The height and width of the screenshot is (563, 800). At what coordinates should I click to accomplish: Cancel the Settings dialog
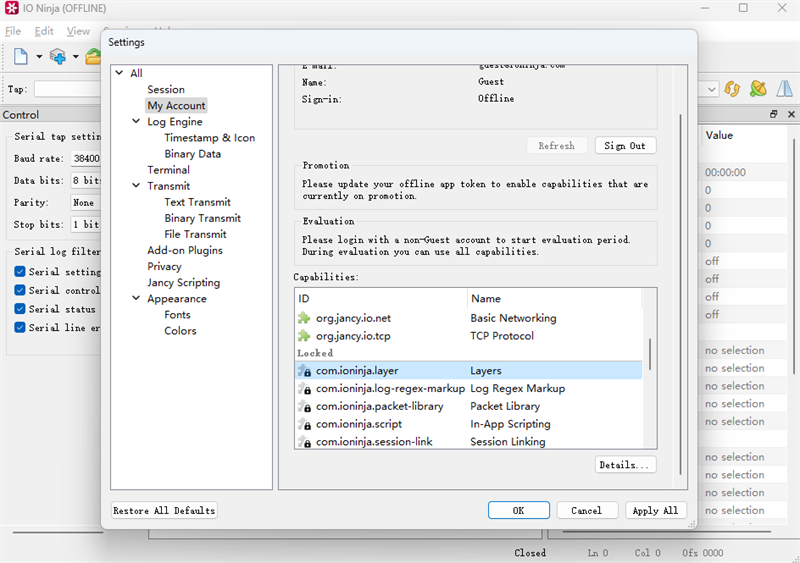tap(587, 510)
